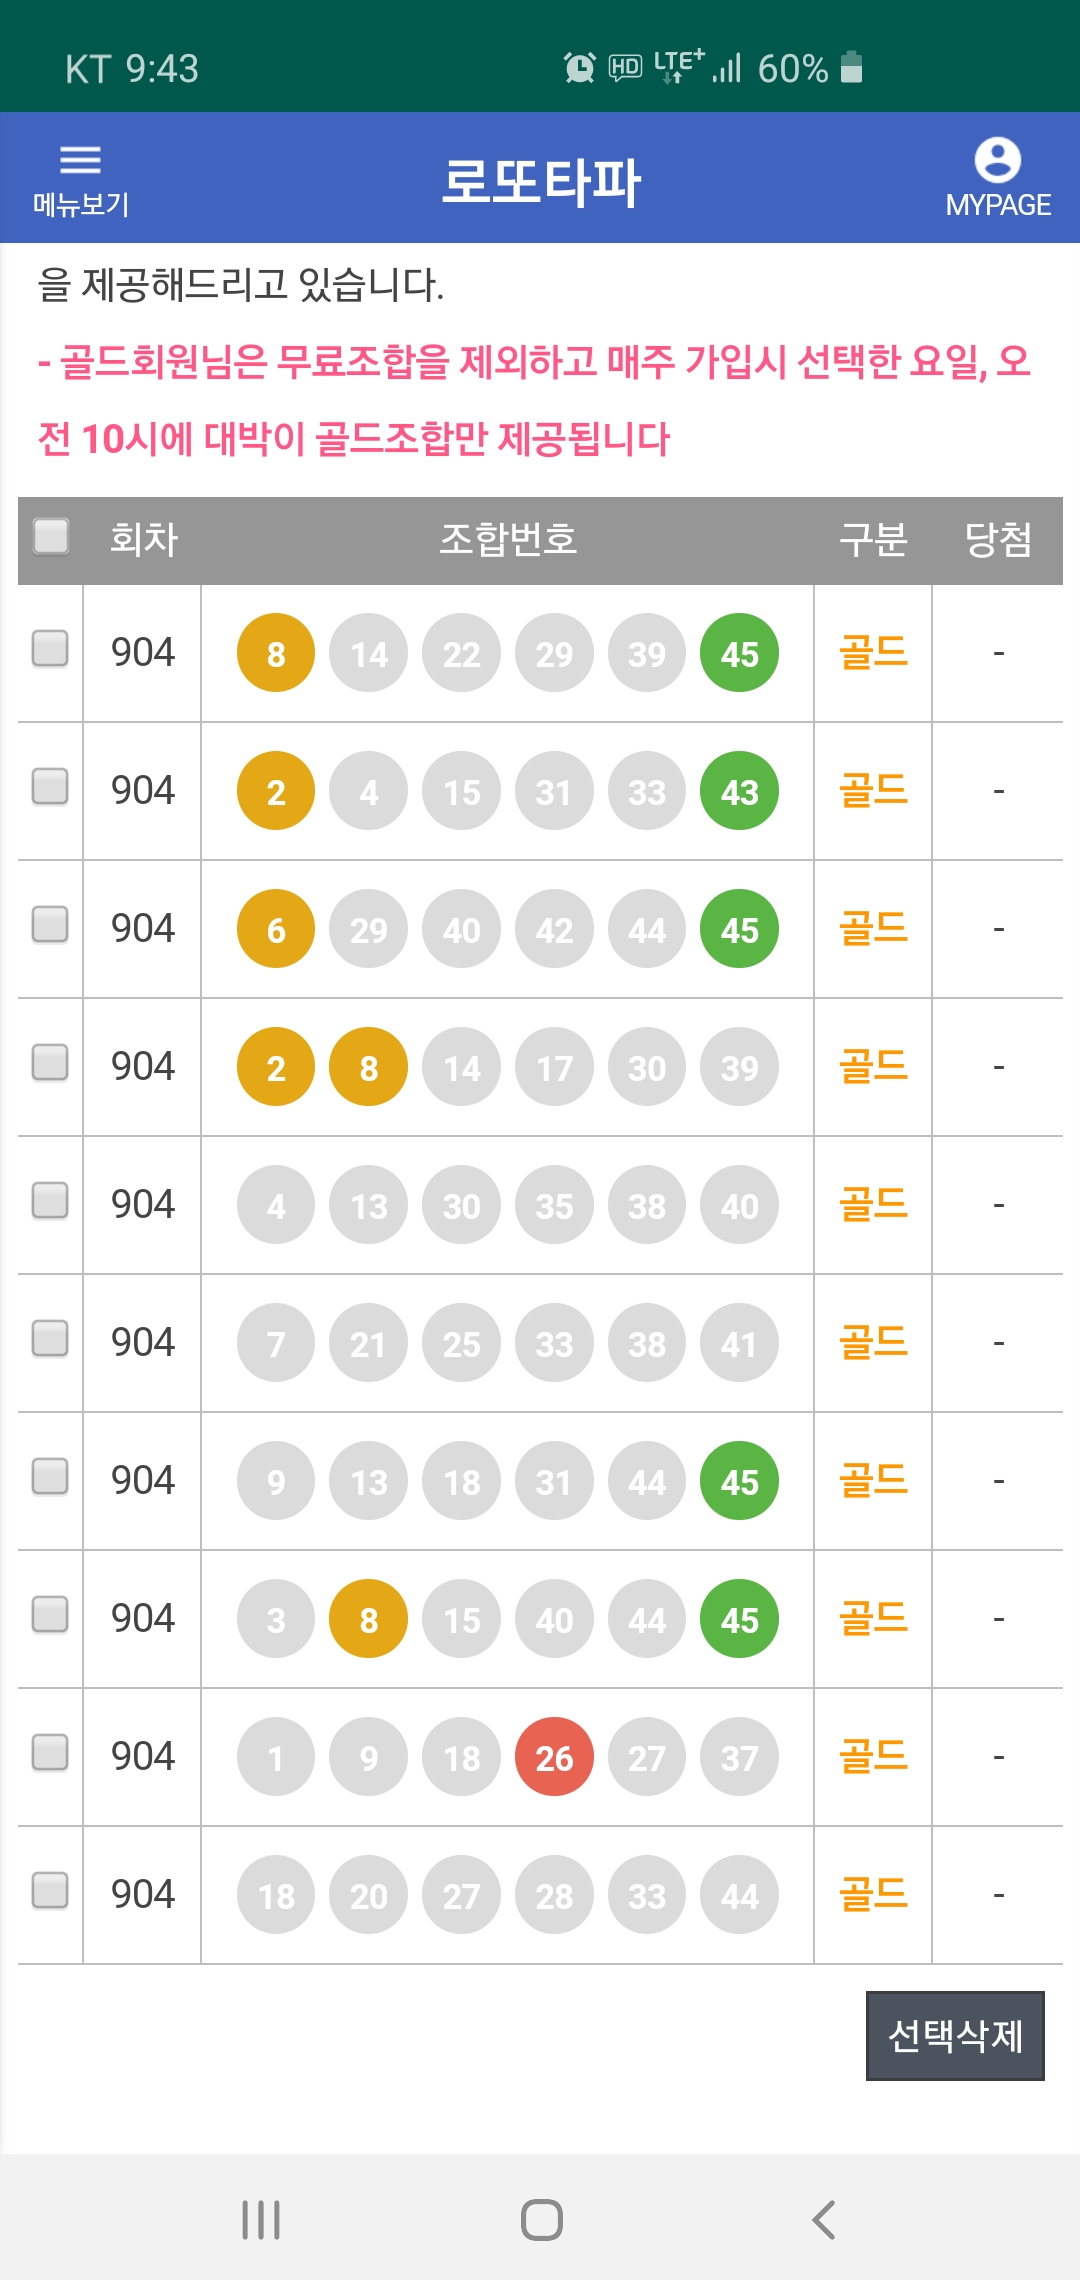Tap the battery icon in status bar

851,67
